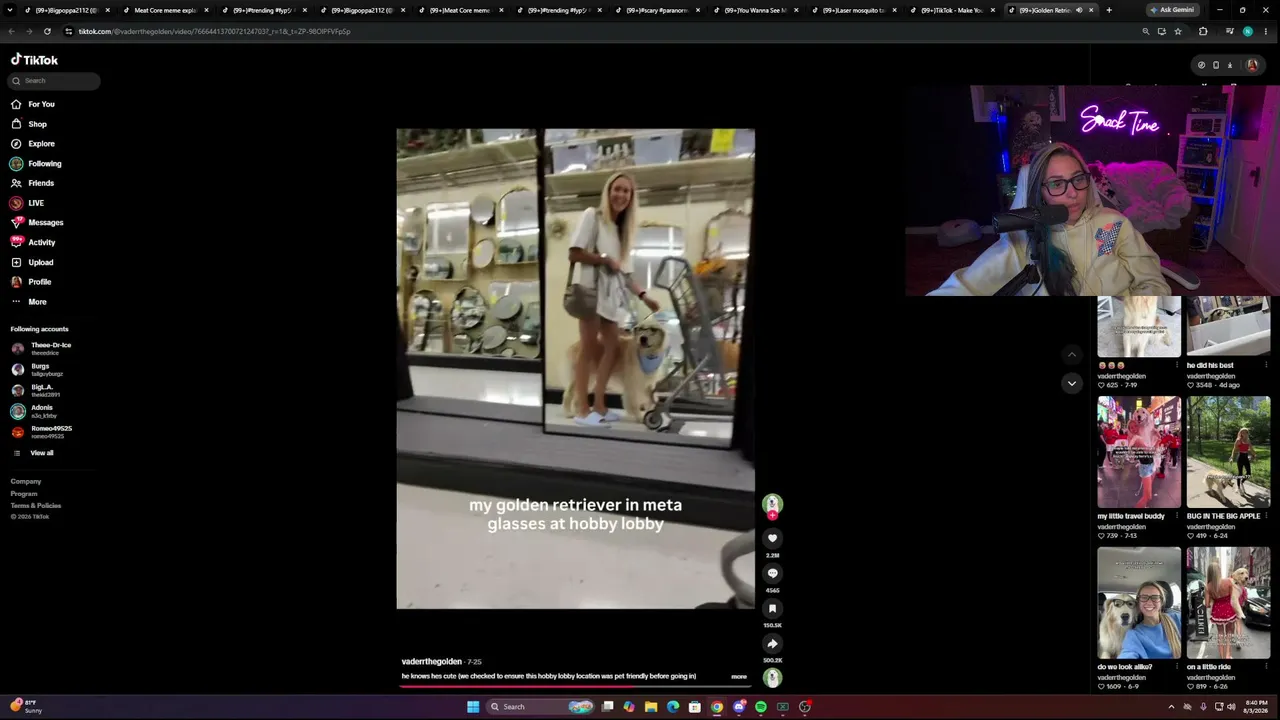Bookmark this page with the star icon
Viewport: 1280px width, 720px height.
point(1178,31)
